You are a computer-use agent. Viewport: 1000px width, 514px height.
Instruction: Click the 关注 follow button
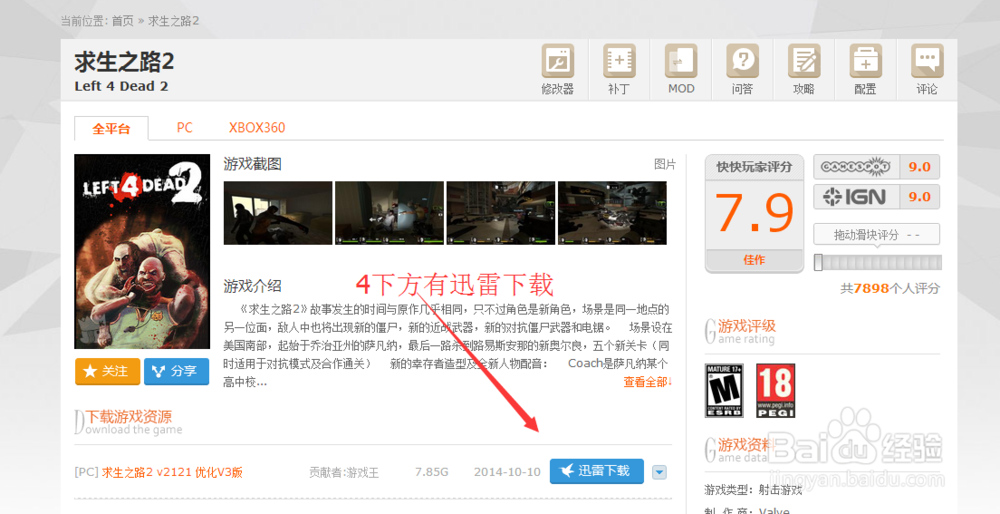pos(107,371)
